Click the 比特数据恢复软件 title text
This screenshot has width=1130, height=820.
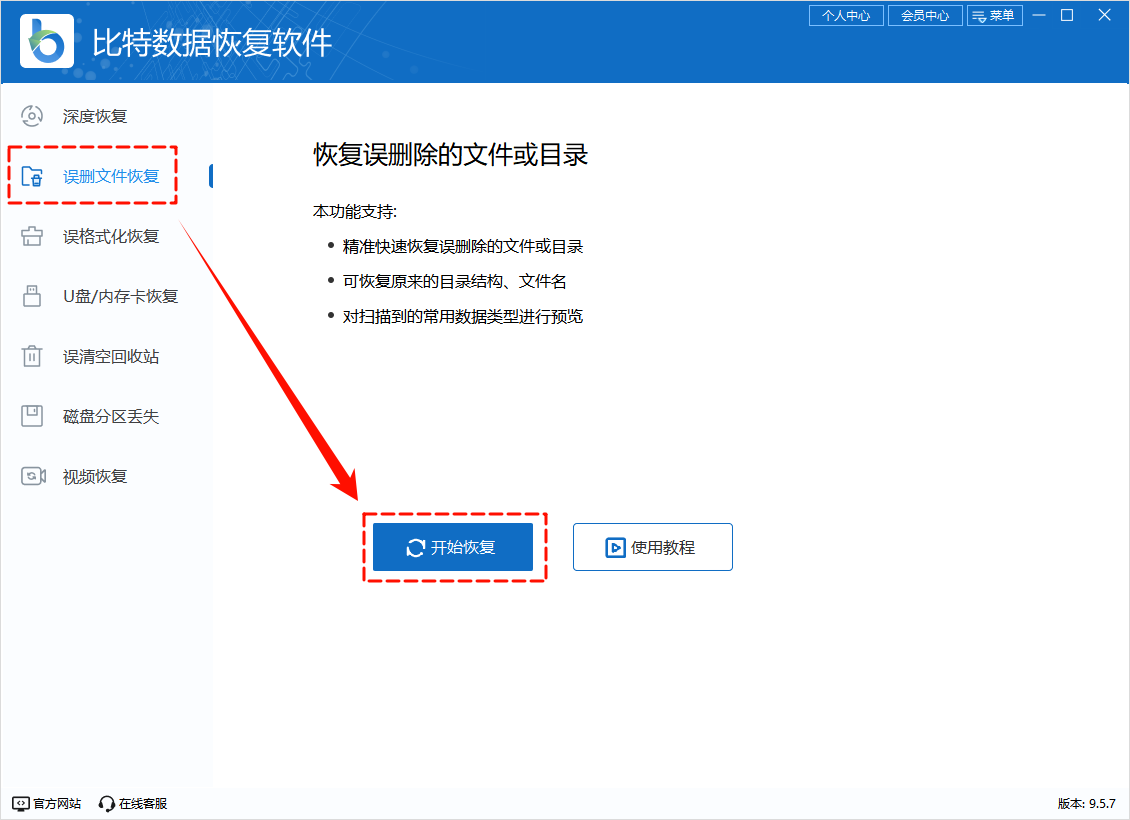212,43
